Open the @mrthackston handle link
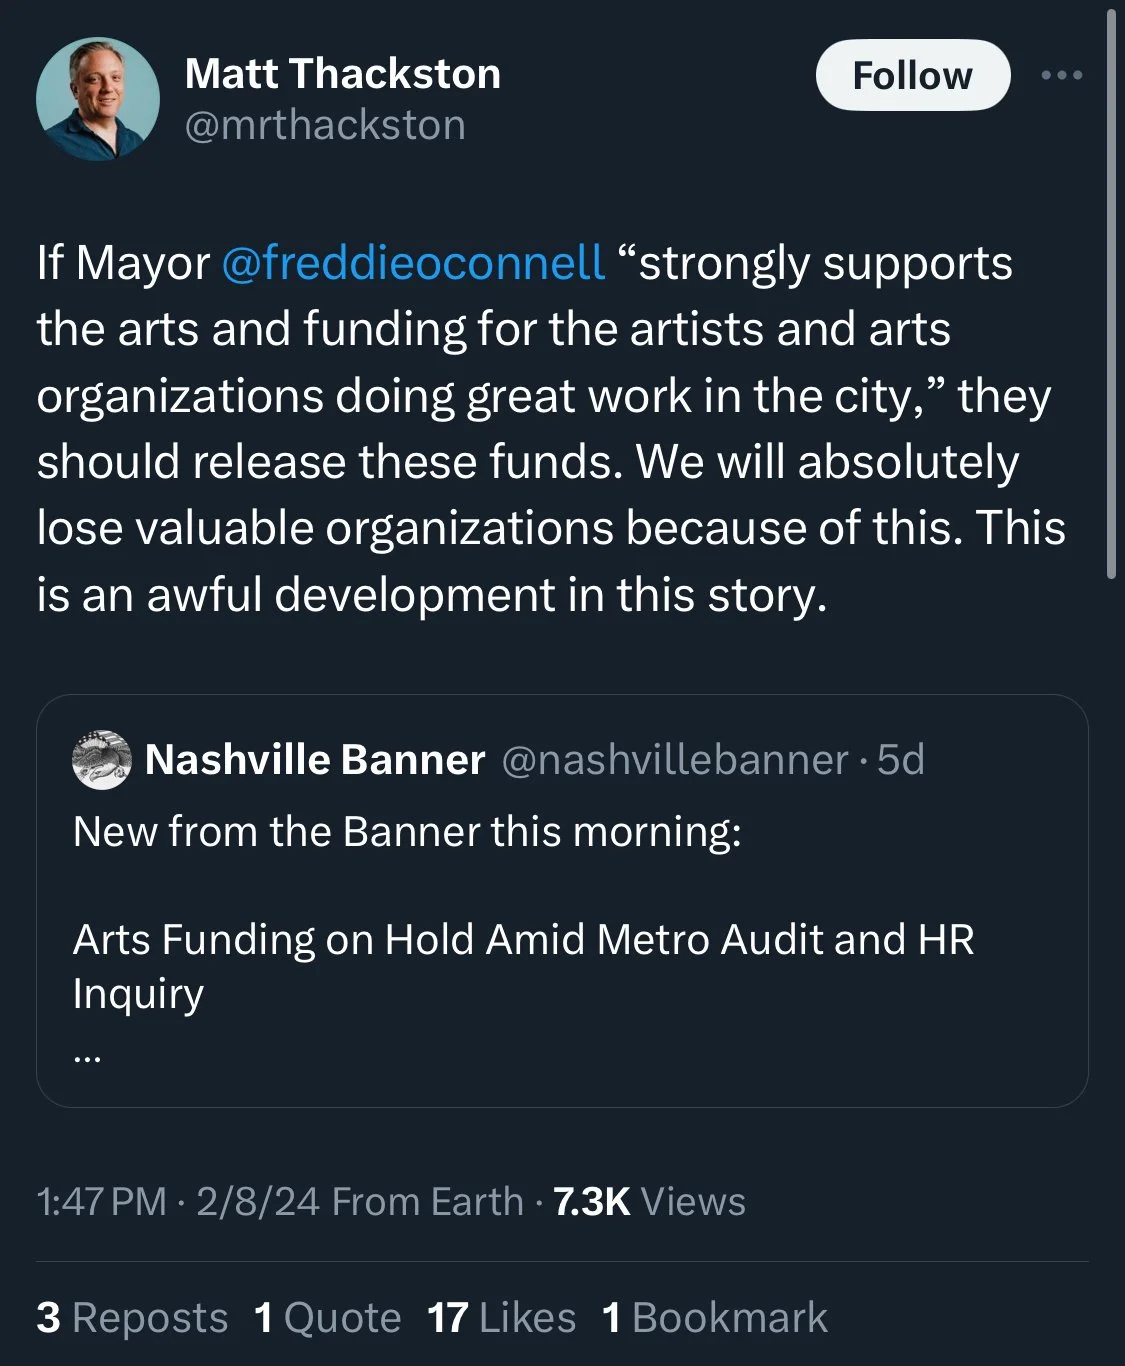1125x1366 pixels. point(325,126)
